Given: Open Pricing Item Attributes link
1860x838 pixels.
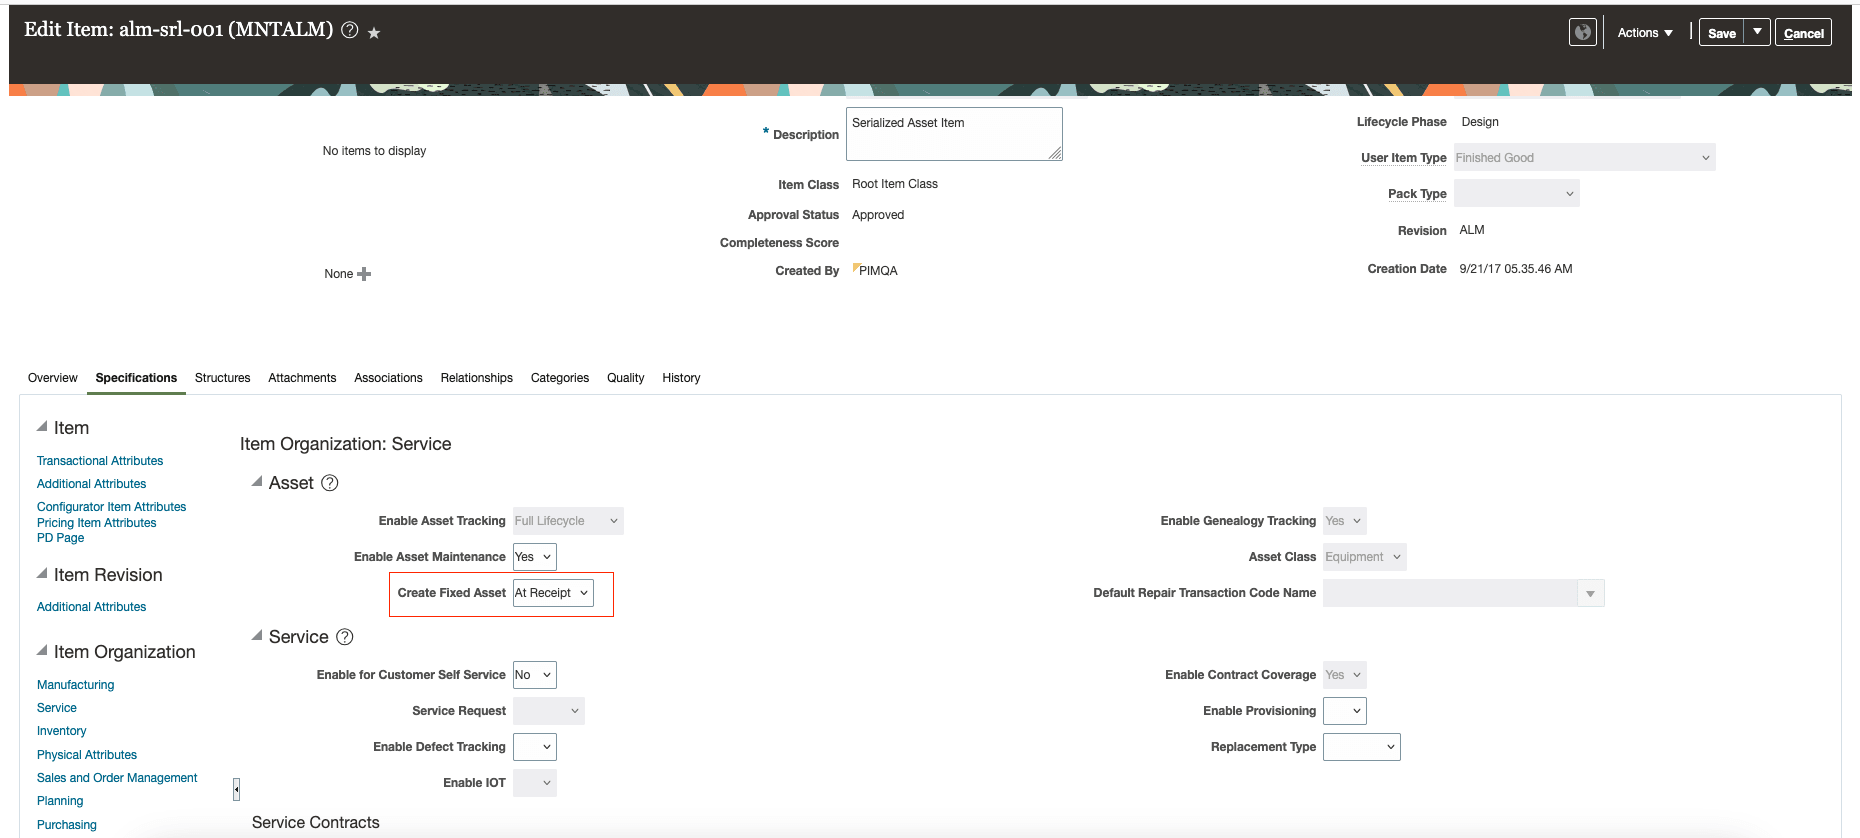Looking at the screenshot, I should coord(96,523).
